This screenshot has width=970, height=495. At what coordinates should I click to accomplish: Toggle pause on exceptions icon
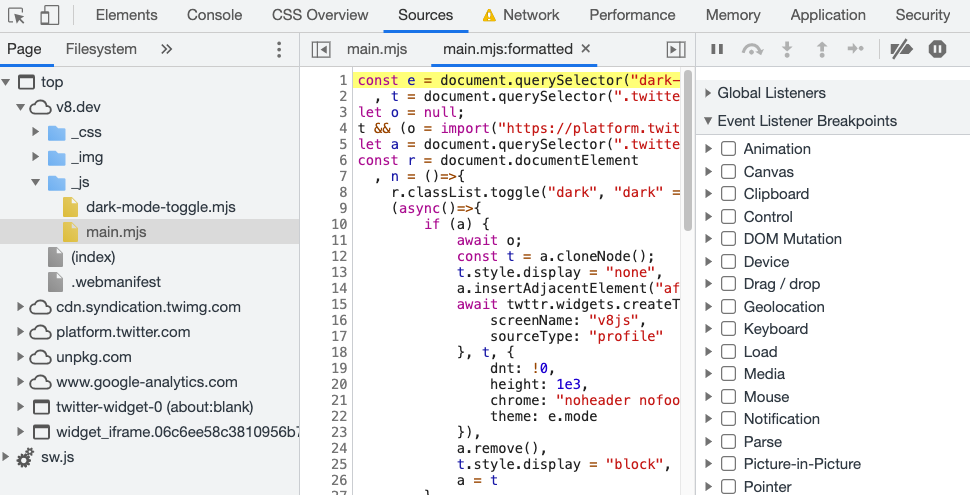937,49
